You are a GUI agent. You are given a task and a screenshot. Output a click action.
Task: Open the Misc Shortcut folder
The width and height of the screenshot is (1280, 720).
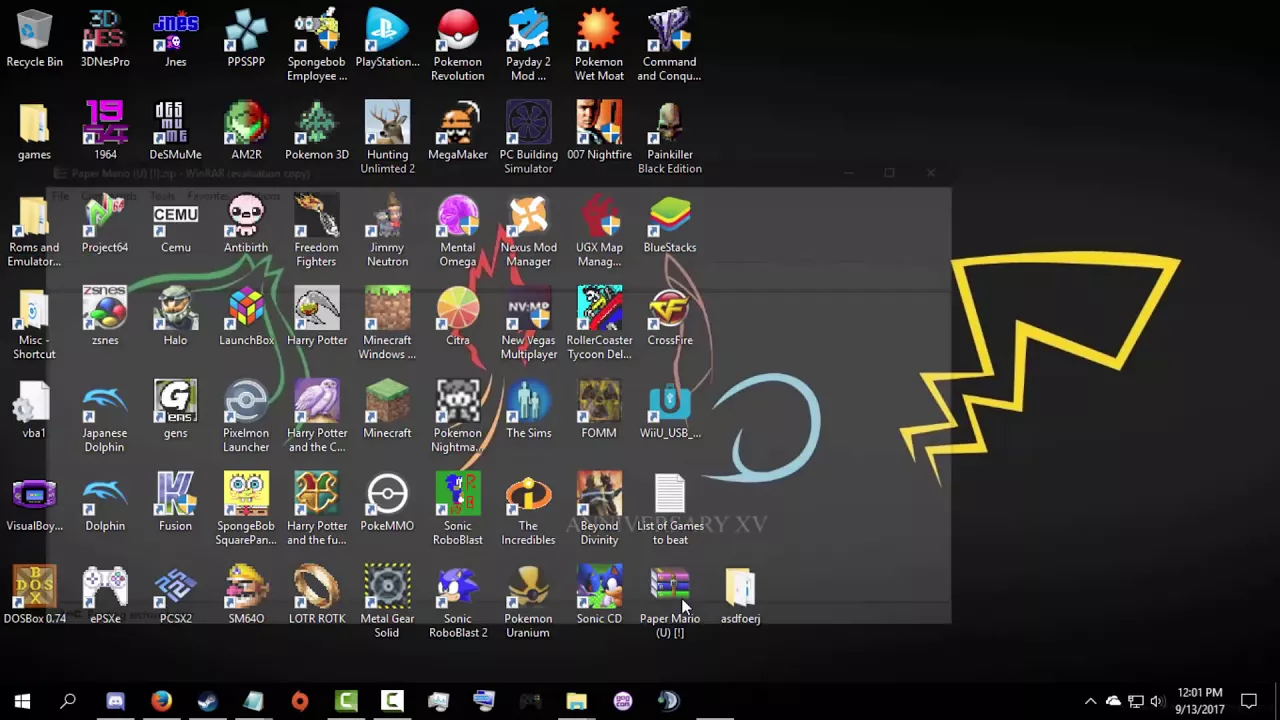(x=34, y=325)
